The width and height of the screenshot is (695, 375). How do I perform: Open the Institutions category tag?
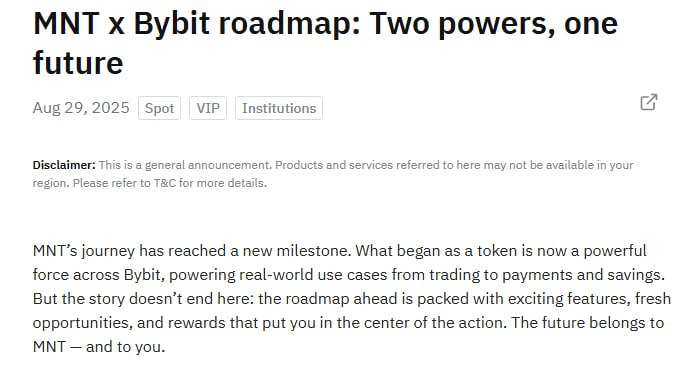(x=279, y=108)
